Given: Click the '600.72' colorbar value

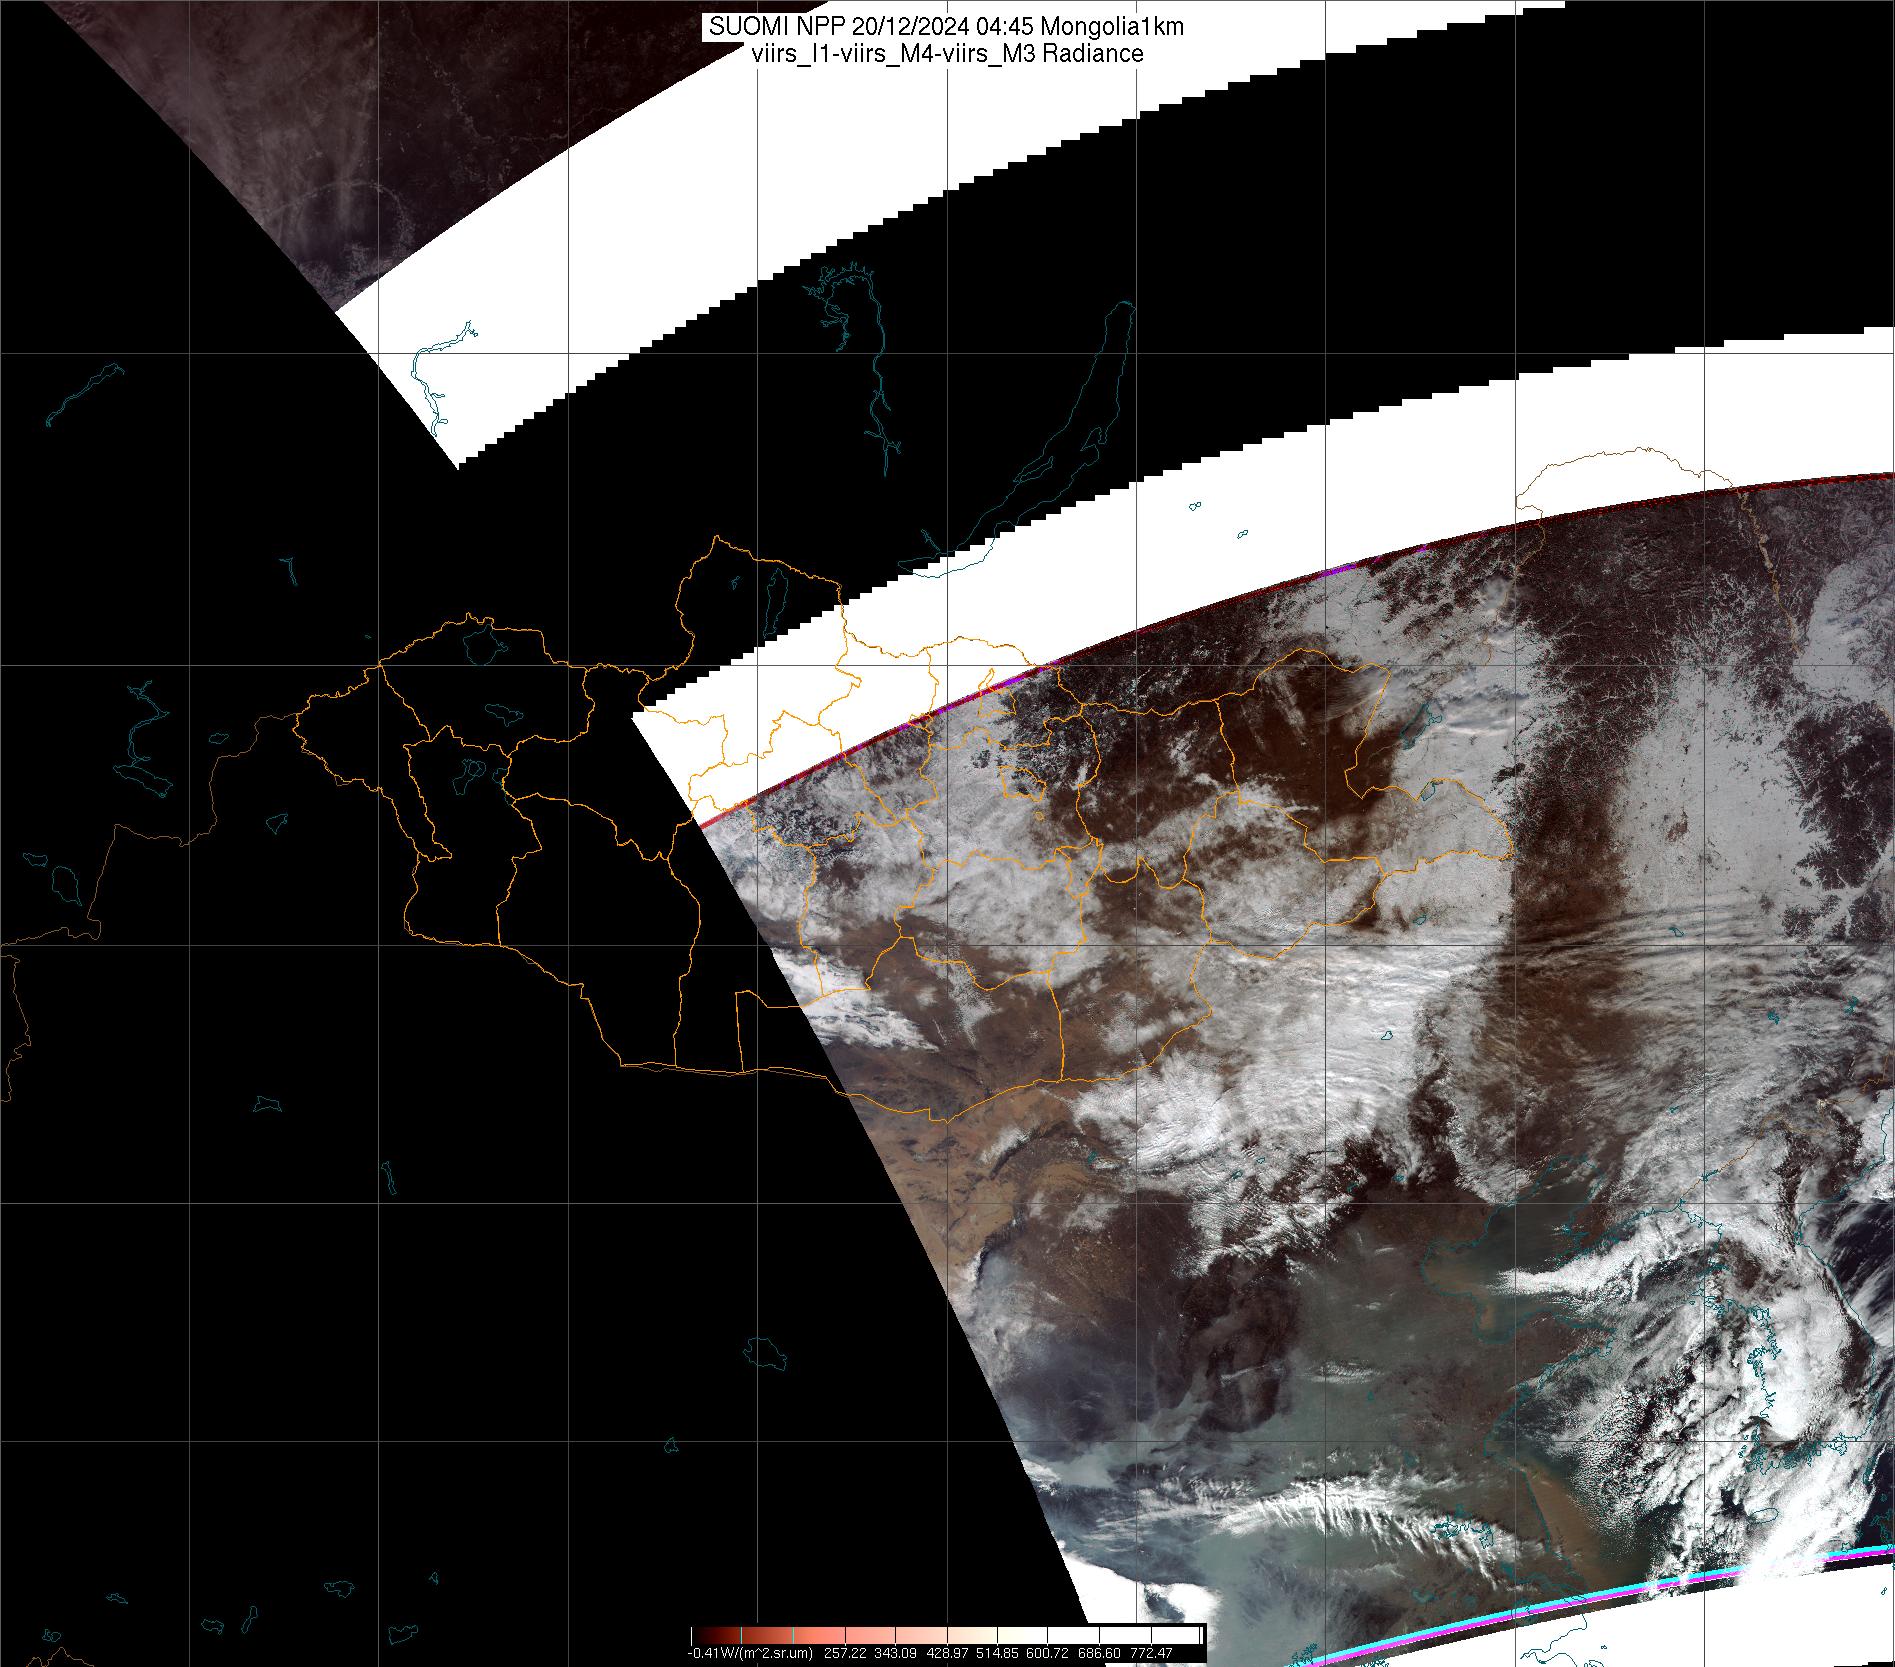Looking at the screenshot, I should click(1047, 1654).
